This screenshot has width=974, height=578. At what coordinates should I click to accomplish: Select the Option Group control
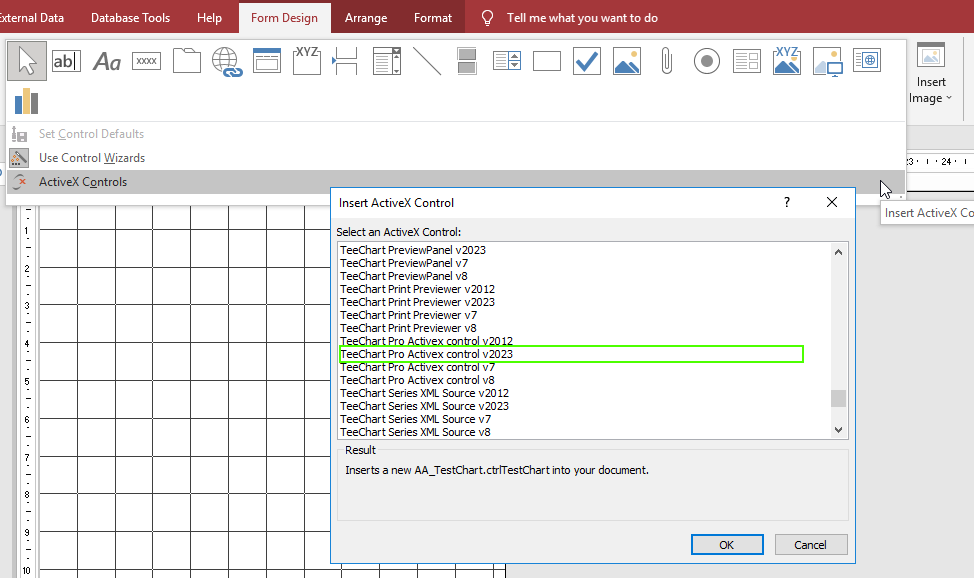pyautogui.click(x=306, y=61)
